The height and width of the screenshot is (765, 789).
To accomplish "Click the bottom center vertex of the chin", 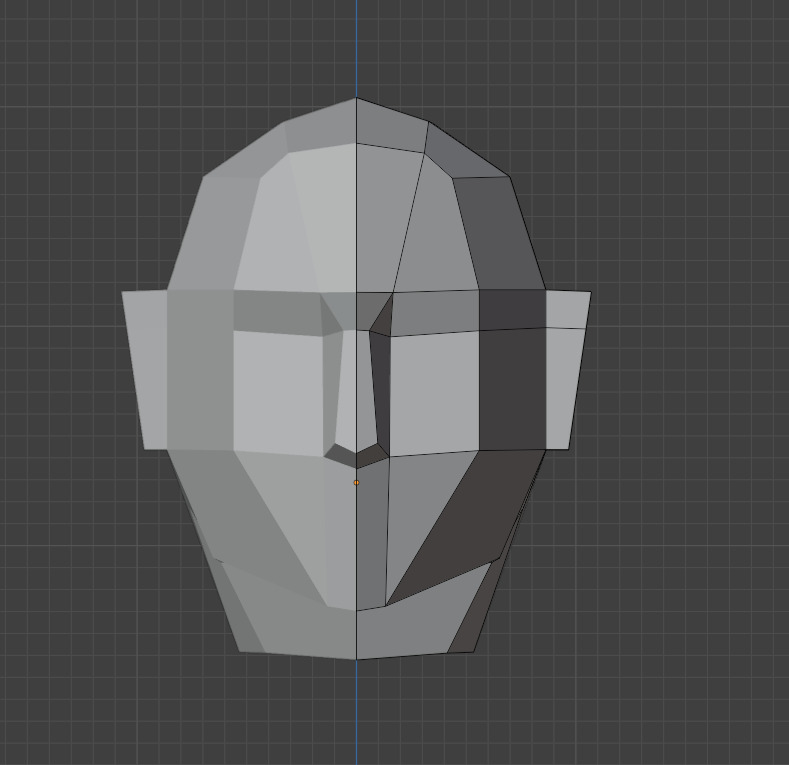I will 356,658.
